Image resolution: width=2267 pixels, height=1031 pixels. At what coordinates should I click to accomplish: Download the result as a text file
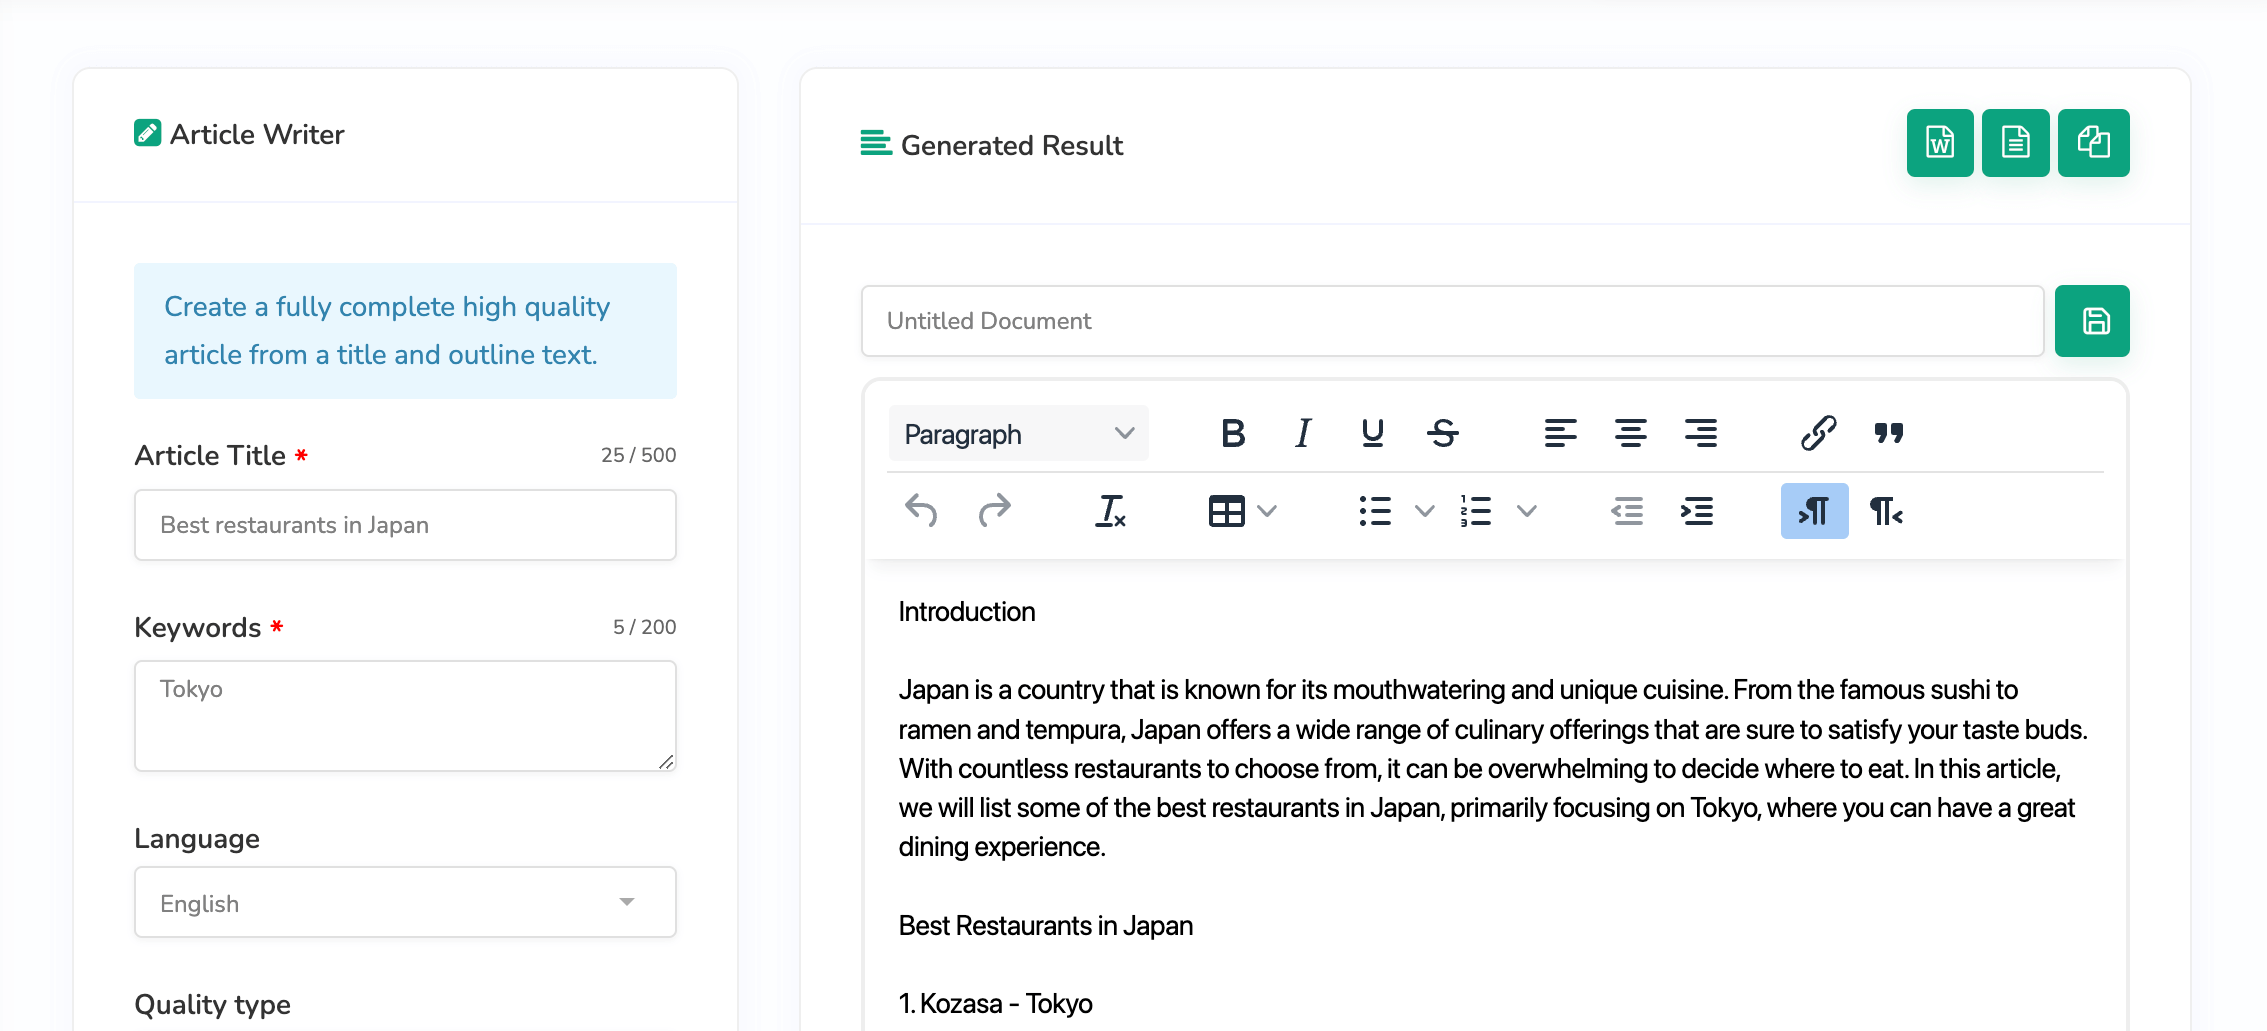pos(2015,143)
